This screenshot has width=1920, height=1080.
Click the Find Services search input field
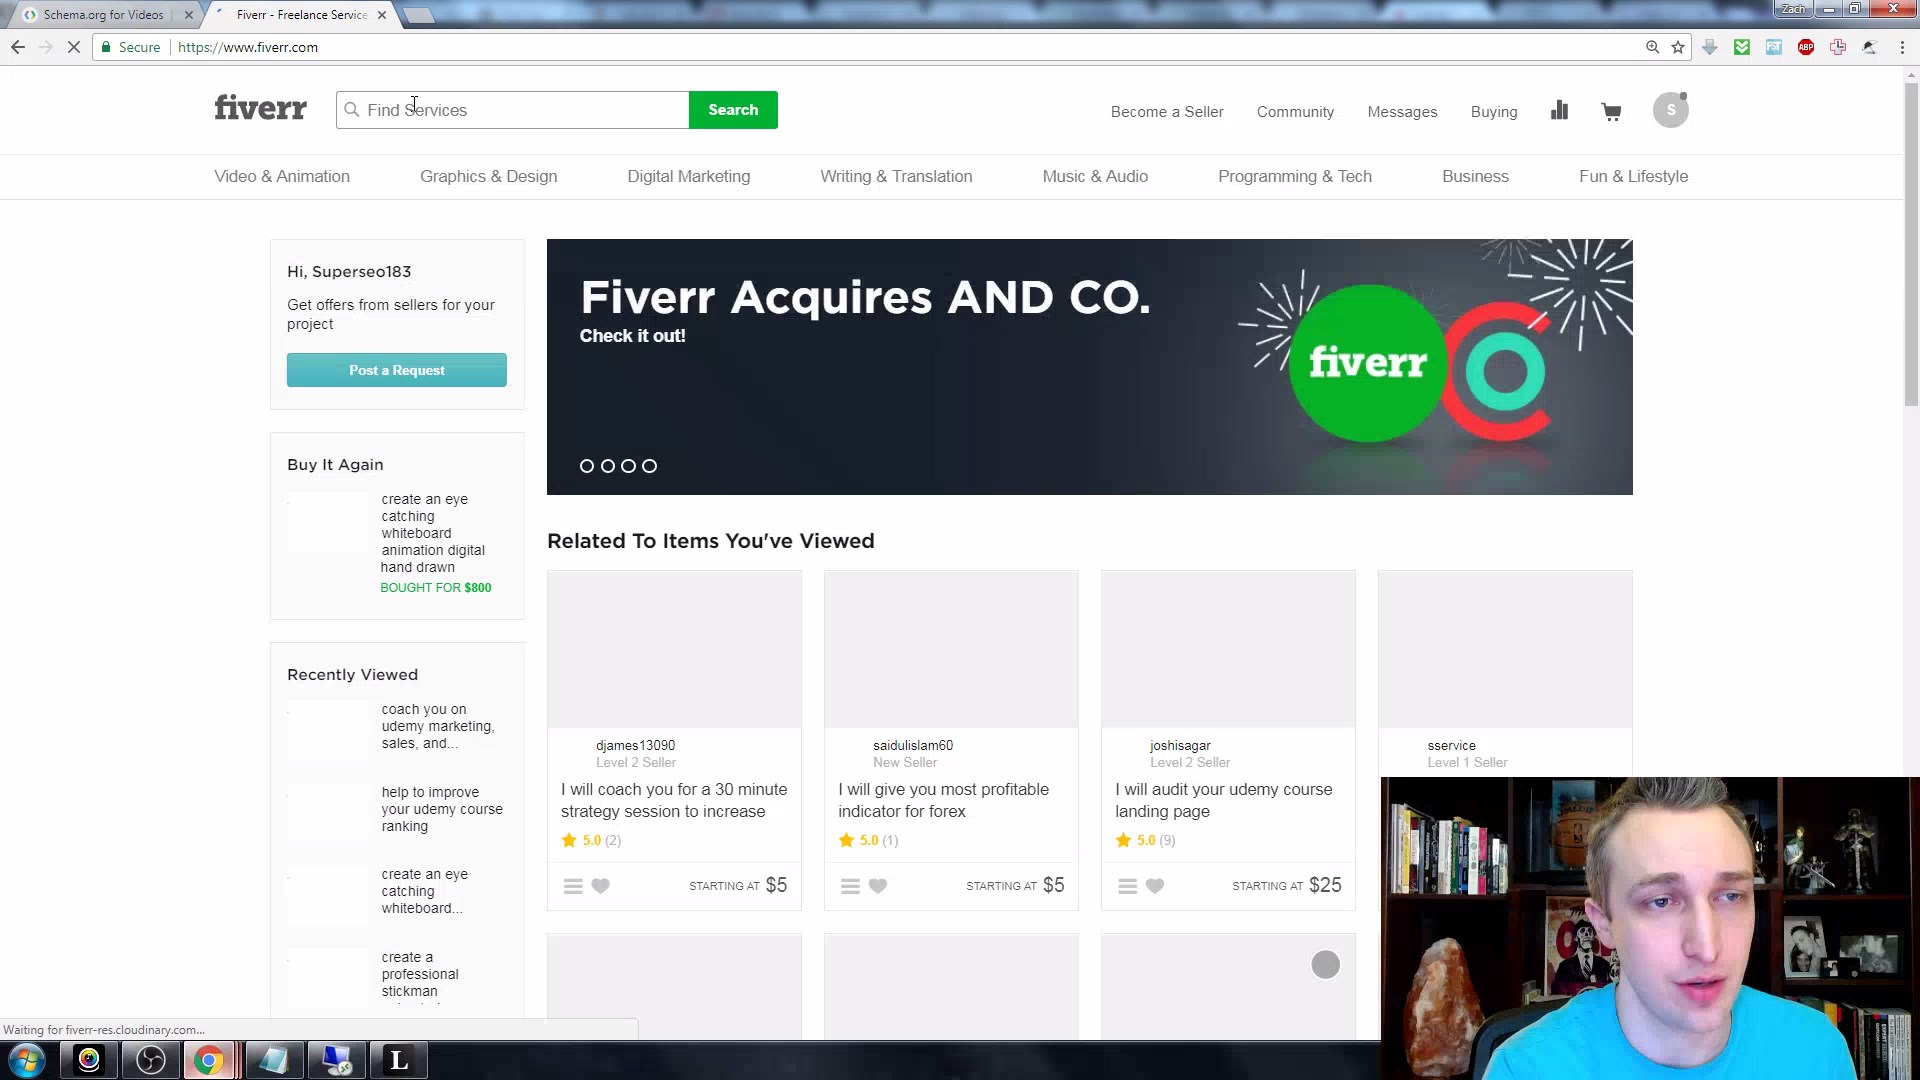514,109
